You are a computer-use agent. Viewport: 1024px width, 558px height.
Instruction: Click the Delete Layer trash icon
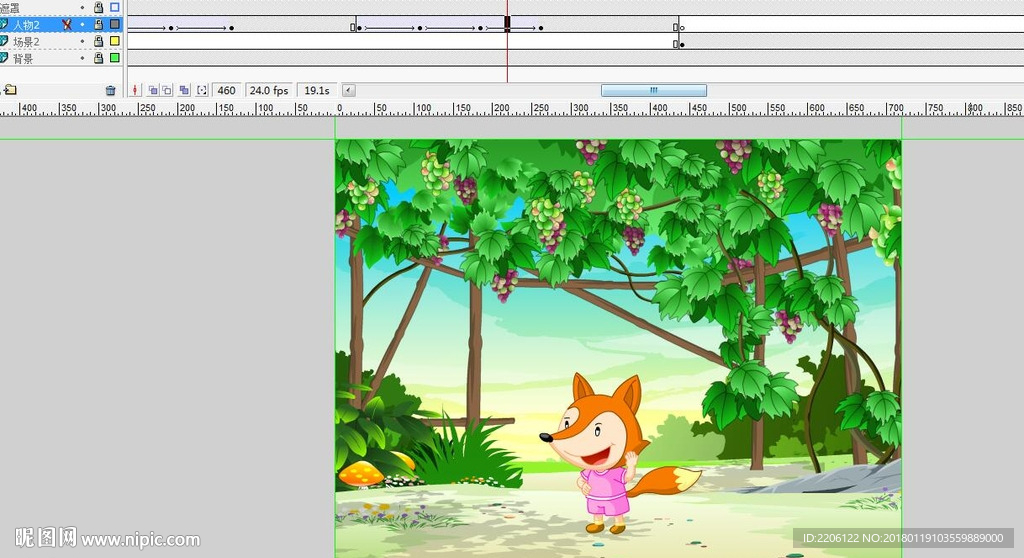[110, 90]
